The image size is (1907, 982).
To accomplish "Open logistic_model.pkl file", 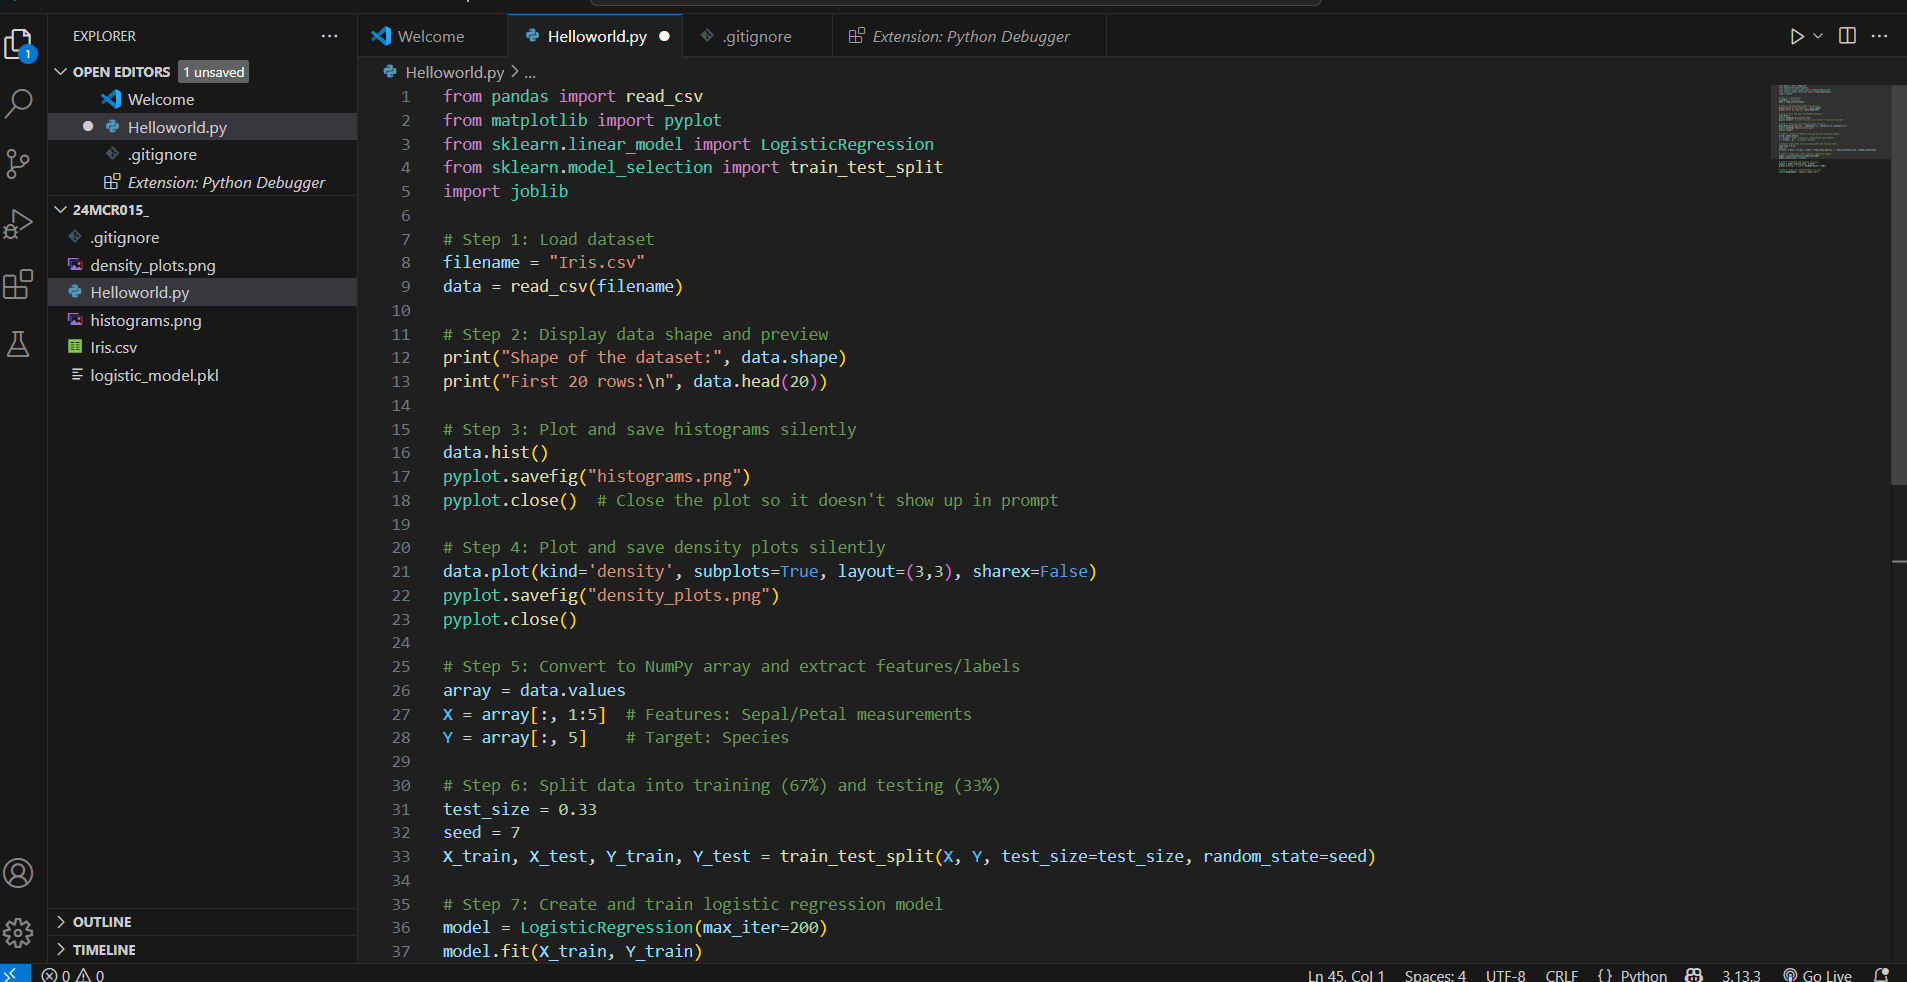I will [x=202, y=375].
